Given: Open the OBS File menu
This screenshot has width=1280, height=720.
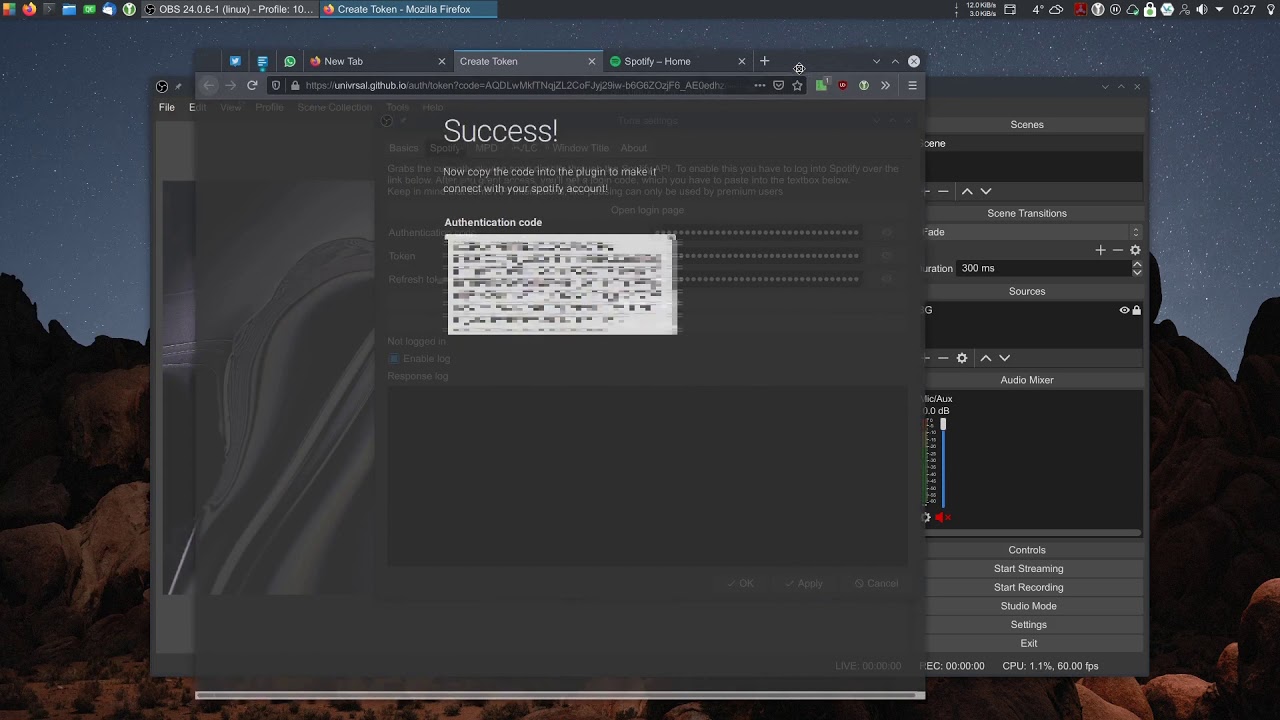Looking at the screenshot, I should pyautogui.click(x=167, y=107).
